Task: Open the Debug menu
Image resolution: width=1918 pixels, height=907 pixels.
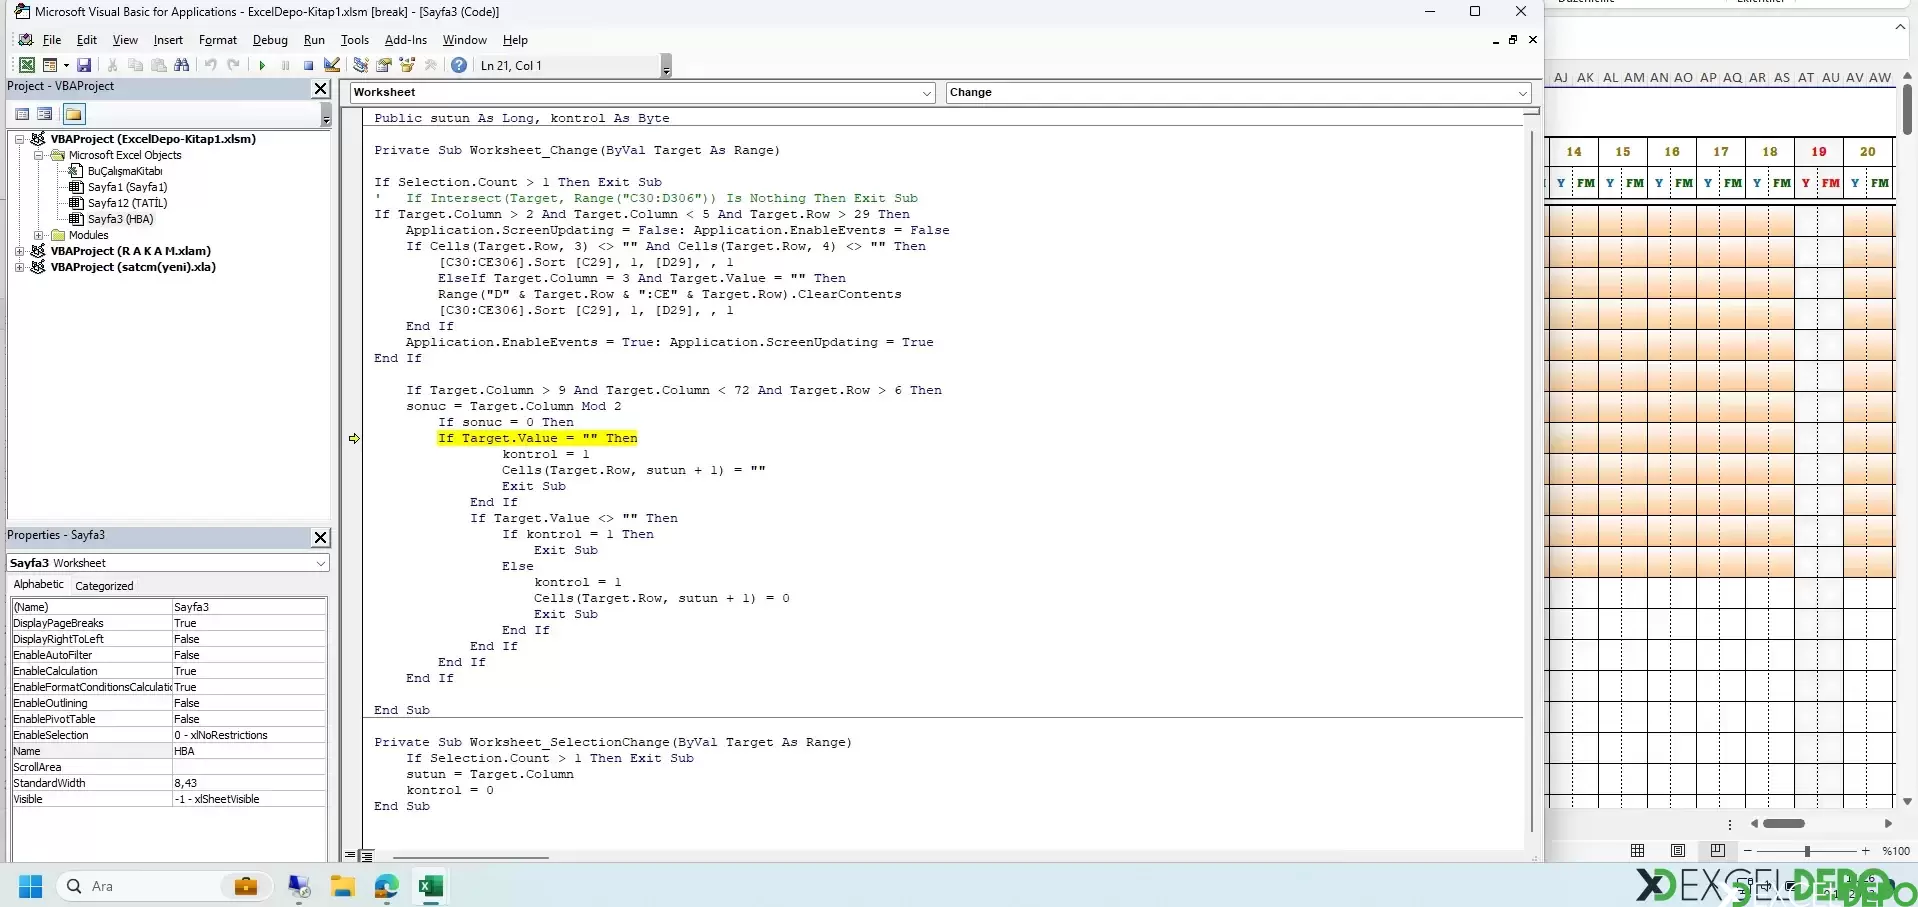Action: [x=270, y=40]
